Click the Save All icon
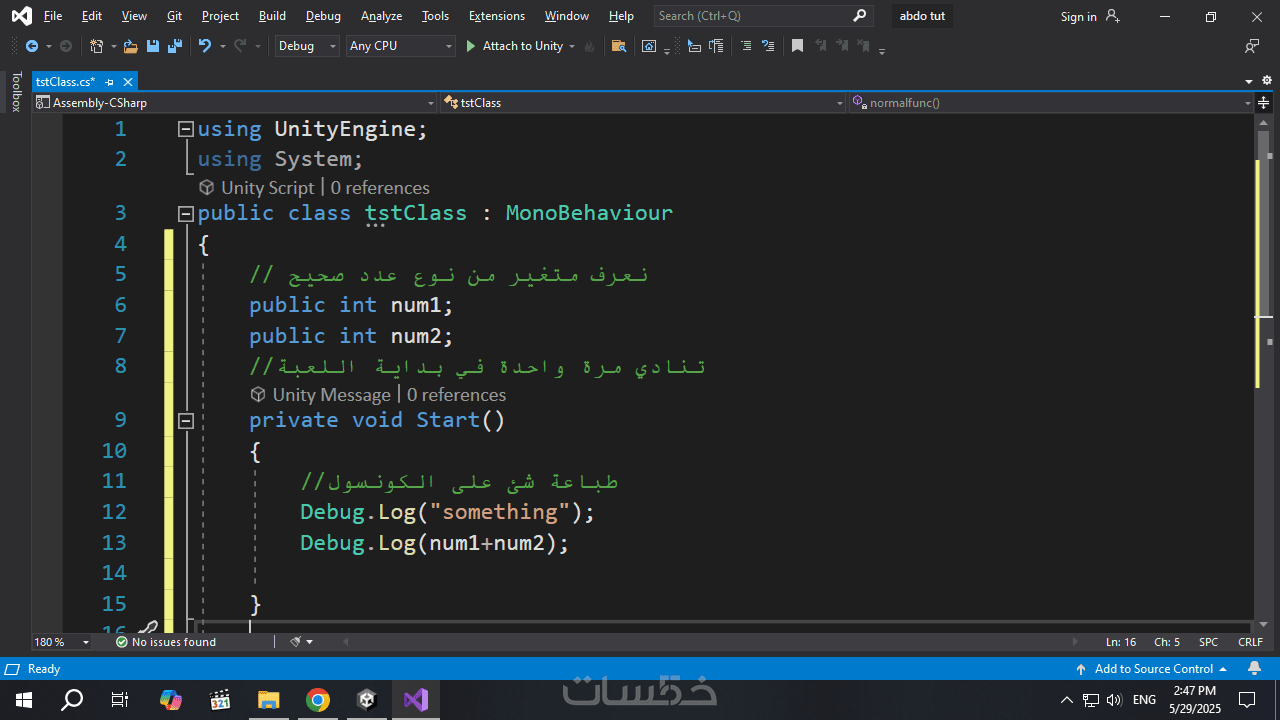 (x=174, y=46)
